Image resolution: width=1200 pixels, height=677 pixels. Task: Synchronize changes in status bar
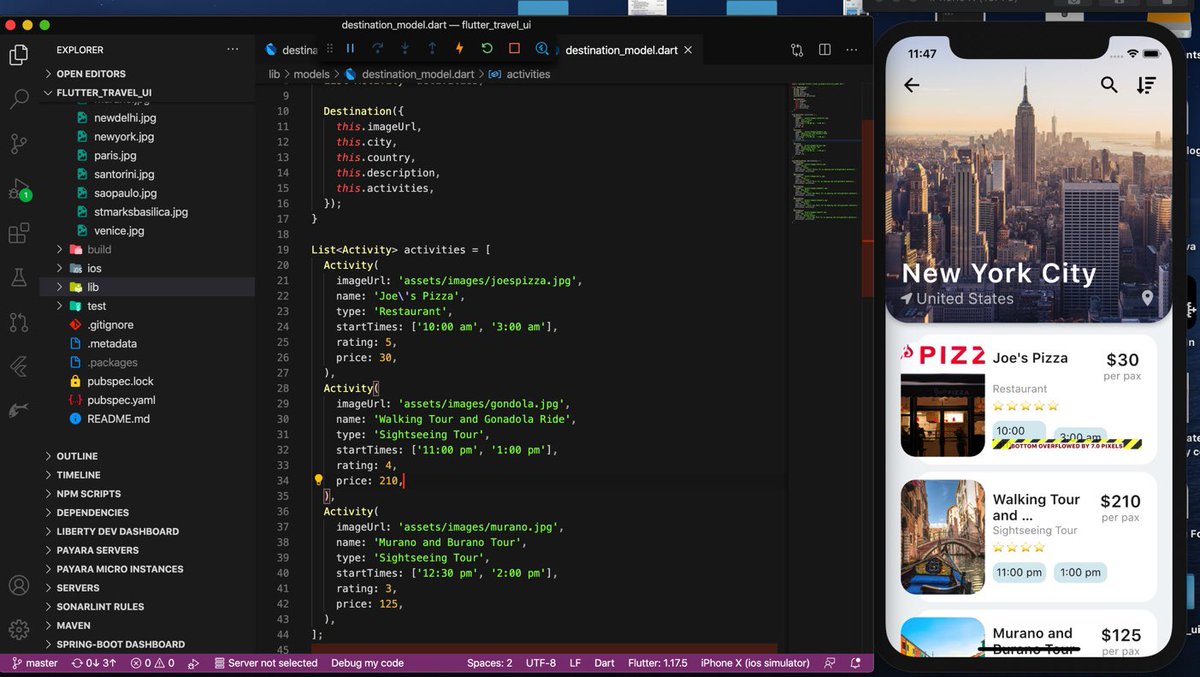click(x=93, y=663)
